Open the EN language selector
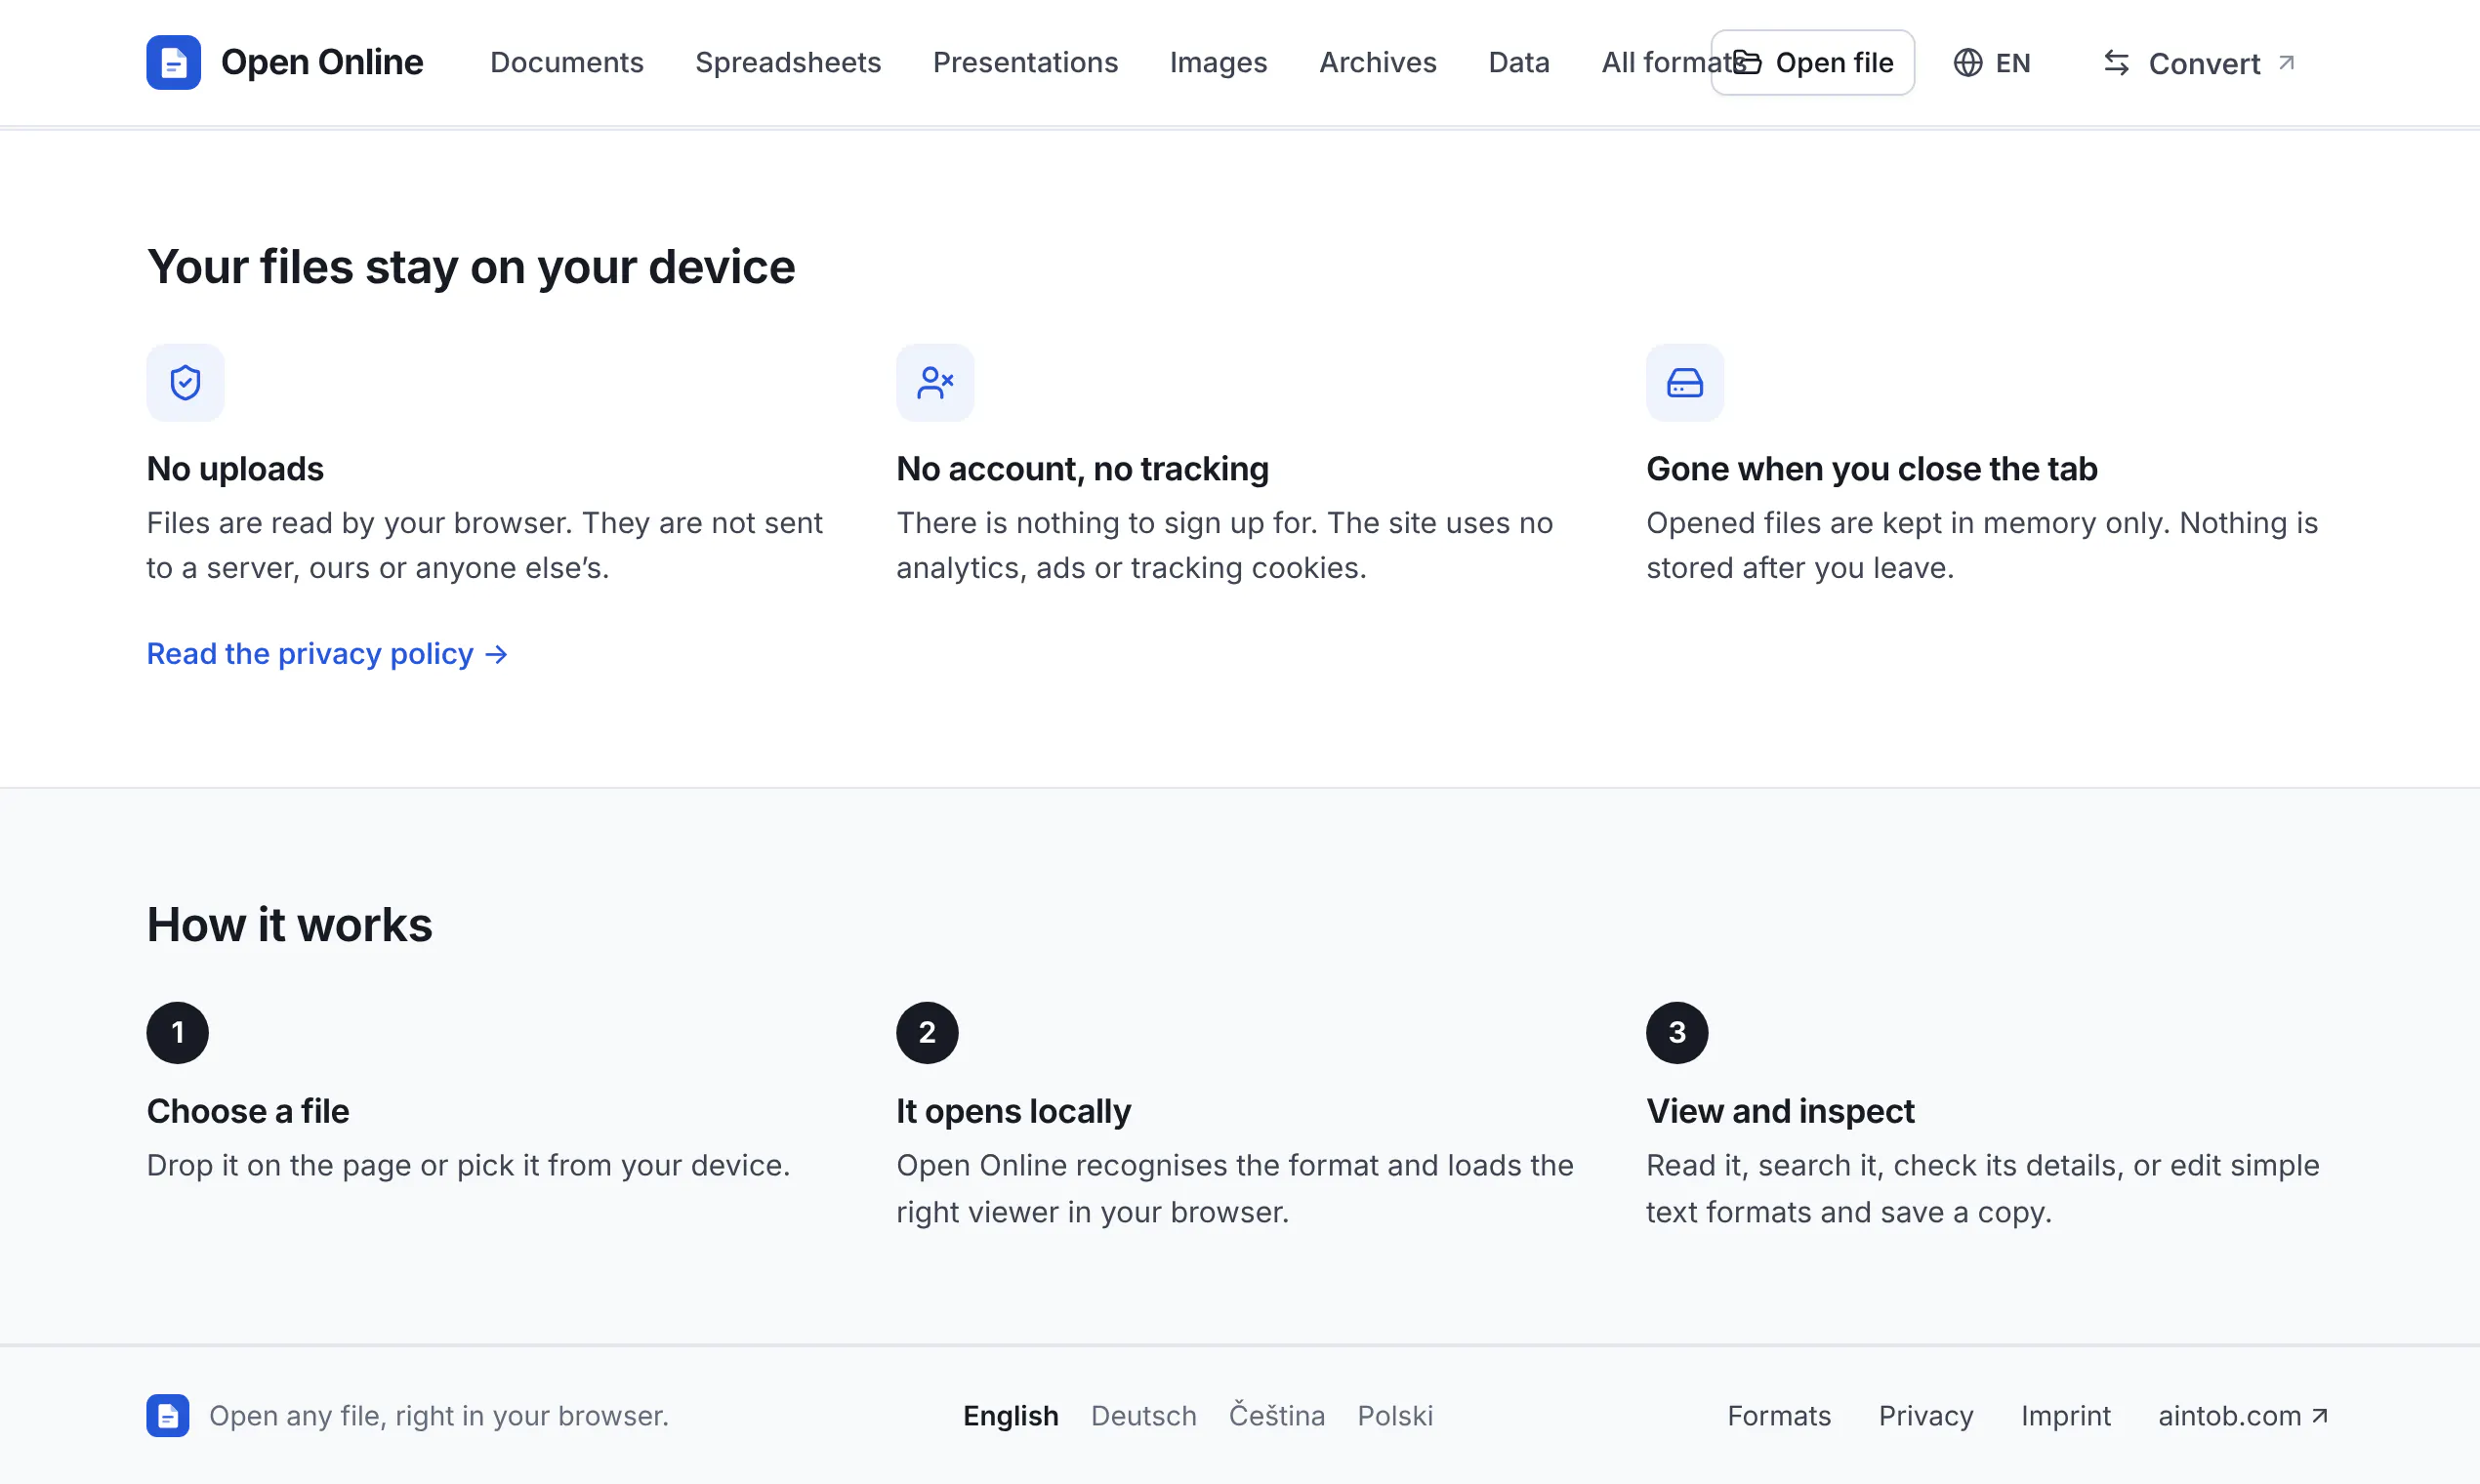Image resolution: width=2480 pixels, height=1484 pixels. (x=1992, y=62)
